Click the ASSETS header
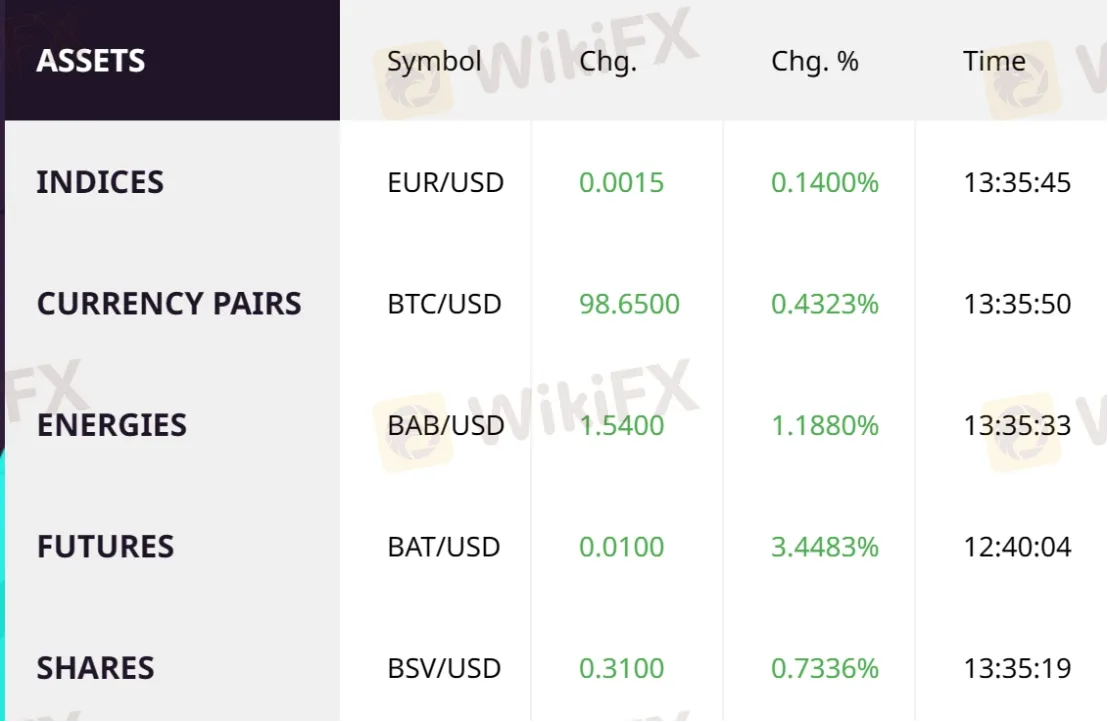This screenshot has height=722, width=1108. pos(91,61)
